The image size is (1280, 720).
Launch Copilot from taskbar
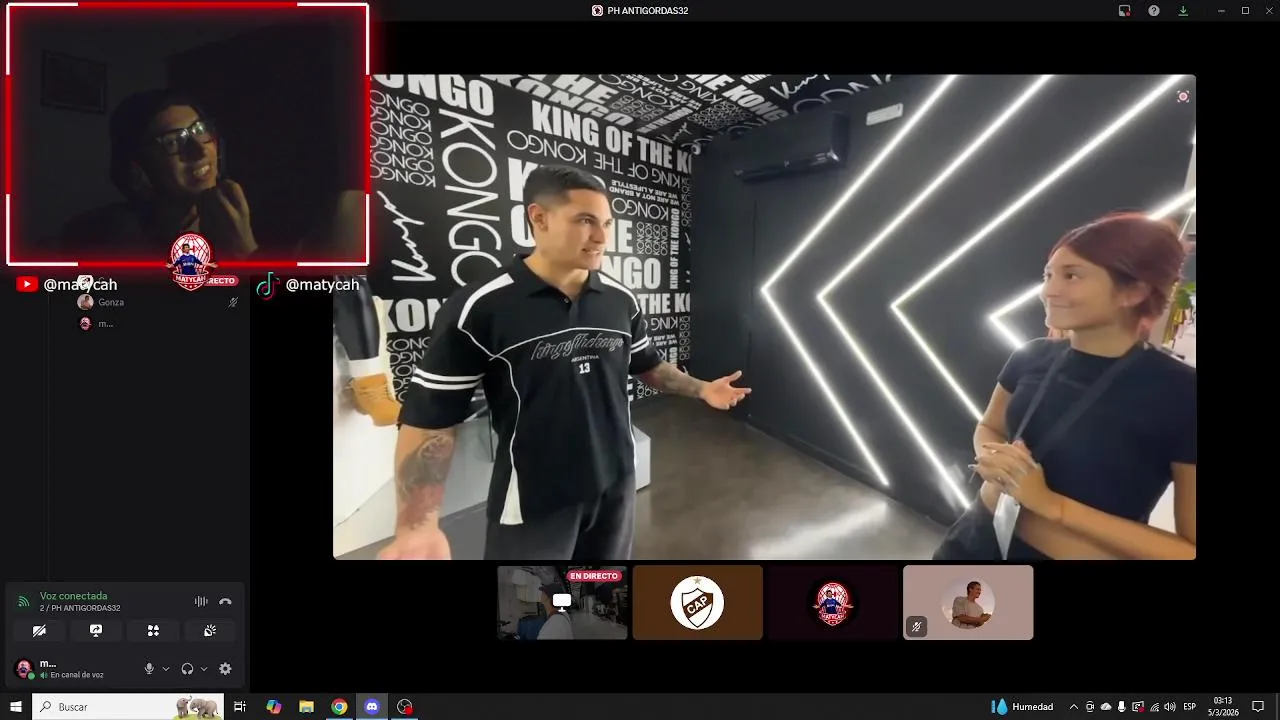pyautogui.click(x=274, y=707)
